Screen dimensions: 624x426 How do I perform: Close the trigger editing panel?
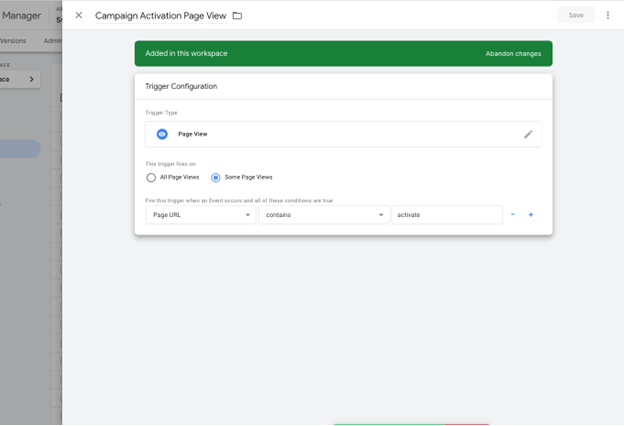click(x=79, y=15)
